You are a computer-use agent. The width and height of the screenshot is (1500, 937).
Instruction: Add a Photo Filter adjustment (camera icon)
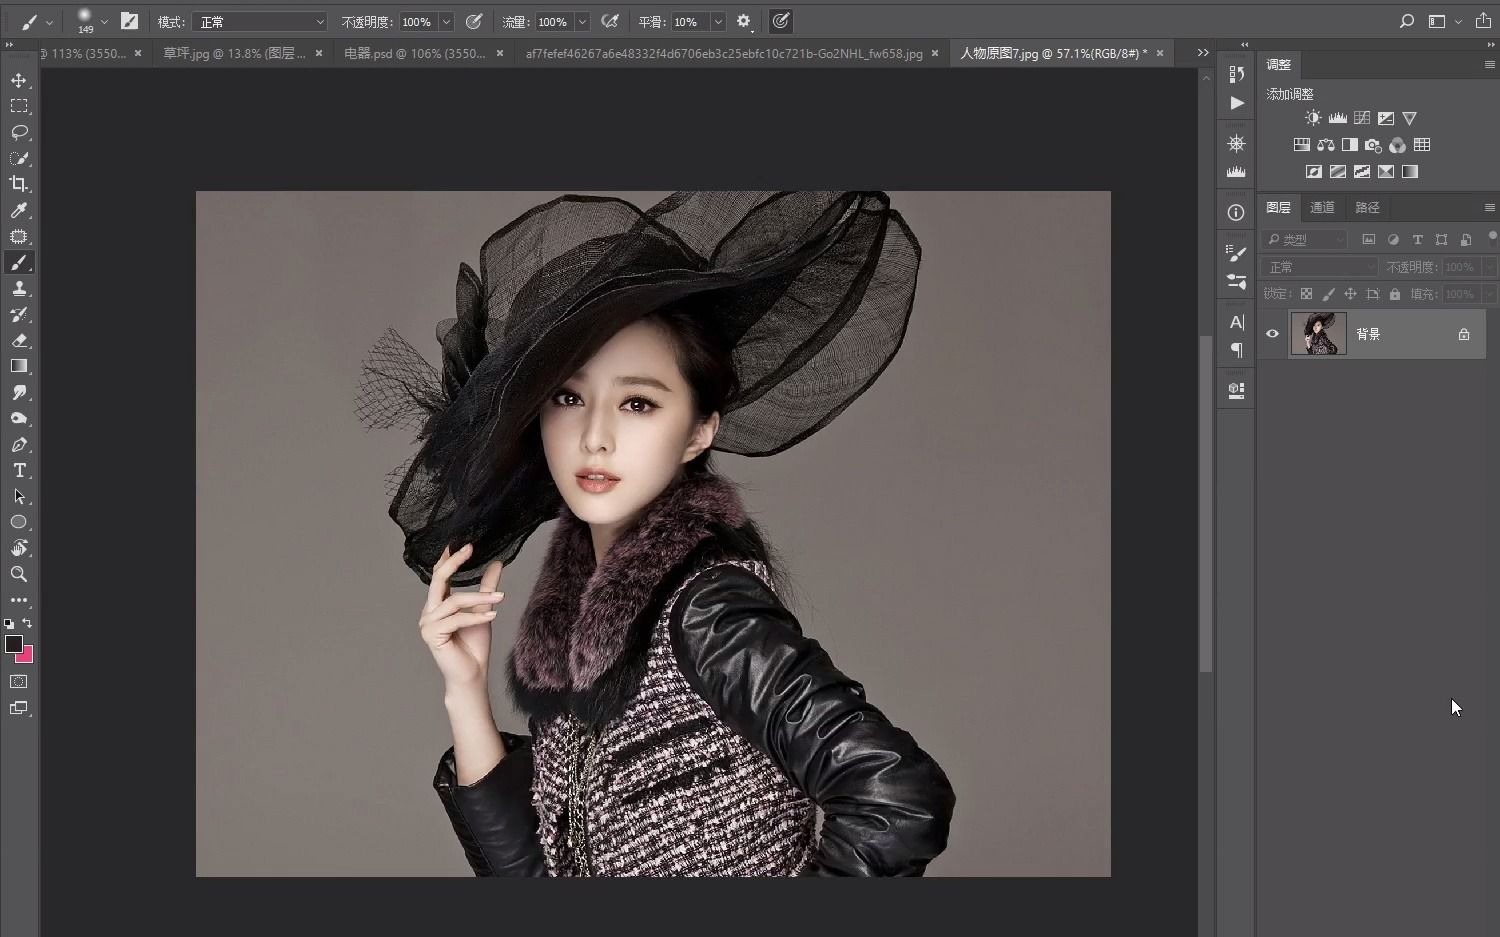[x=1373, y=145]
